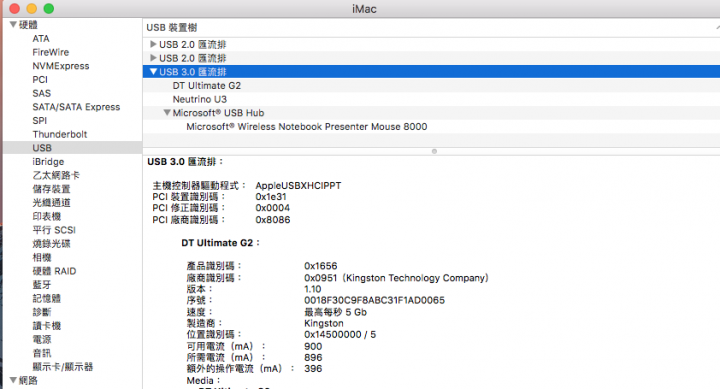Click the location ID 0x14500000 / 5
Viewport: 720px width, 389px height.
click(340, 334)
